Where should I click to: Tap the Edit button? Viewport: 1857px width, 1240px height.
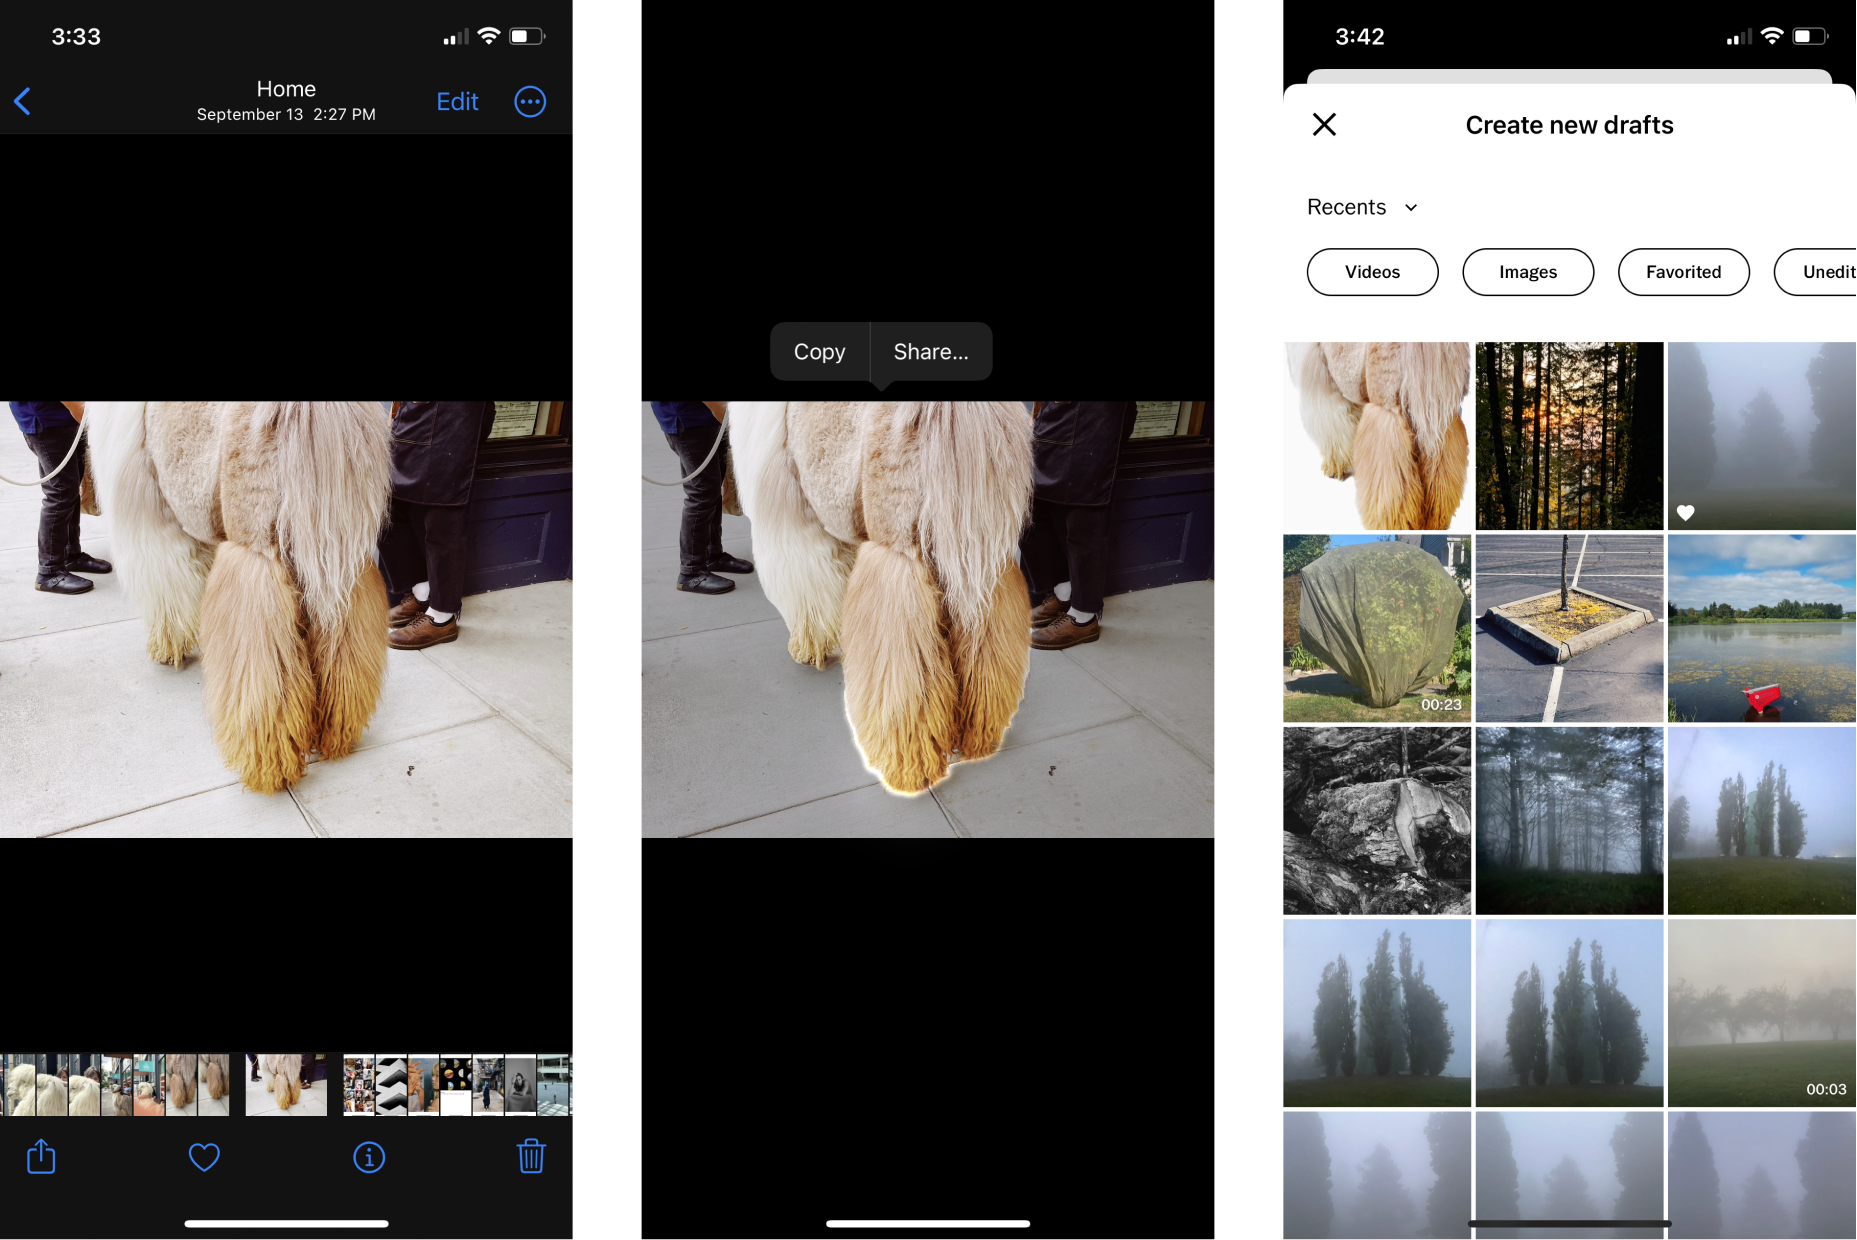pyautogui.click(x=457, y=101)
